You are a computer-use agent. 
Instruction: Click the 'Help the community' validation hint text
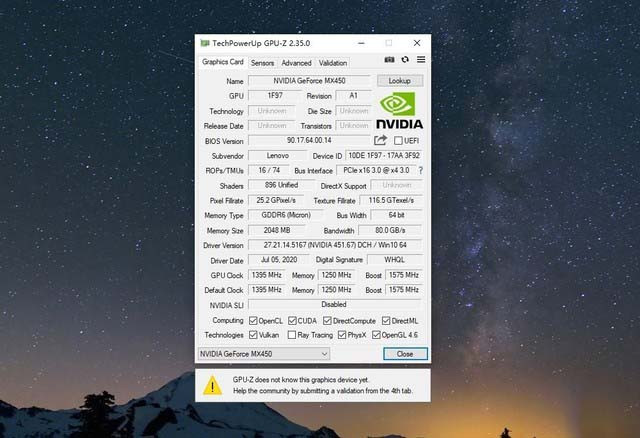(323, 391)
